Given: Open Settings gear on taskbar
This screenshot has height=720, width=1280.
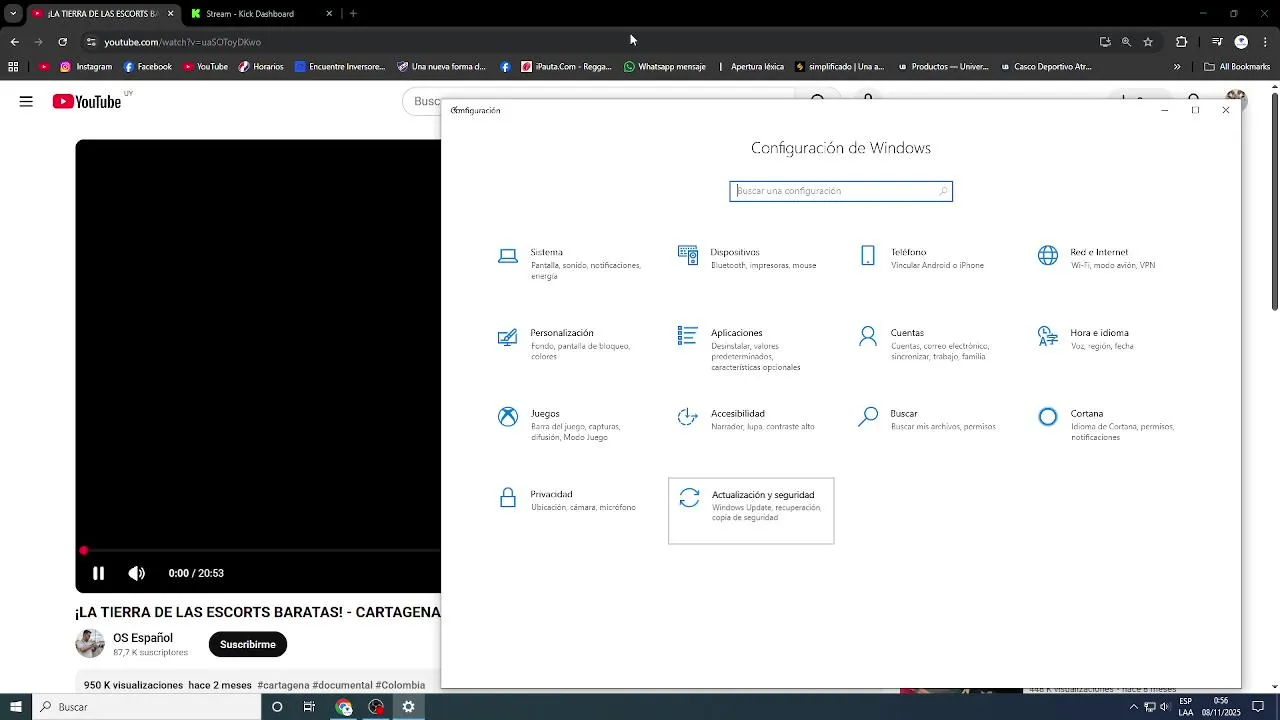Looking at the screenshot, I should (409, 707).
